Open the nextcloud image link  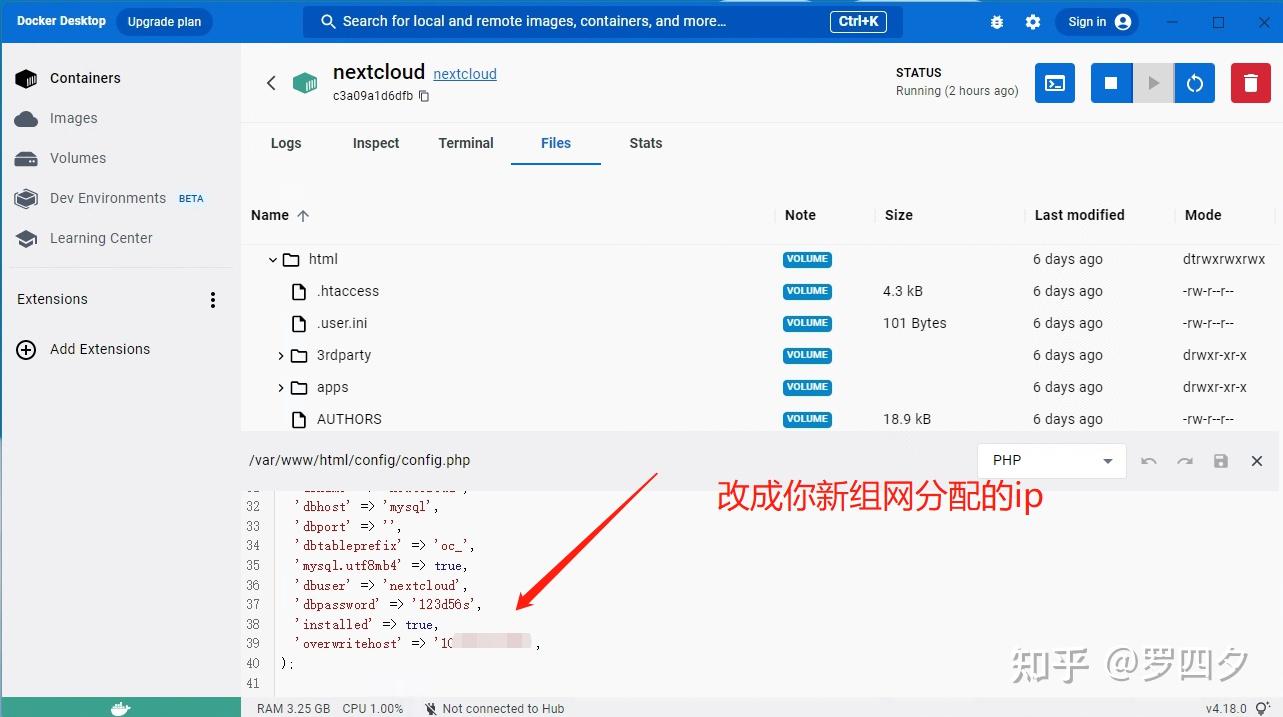click(x=464, y=73)
